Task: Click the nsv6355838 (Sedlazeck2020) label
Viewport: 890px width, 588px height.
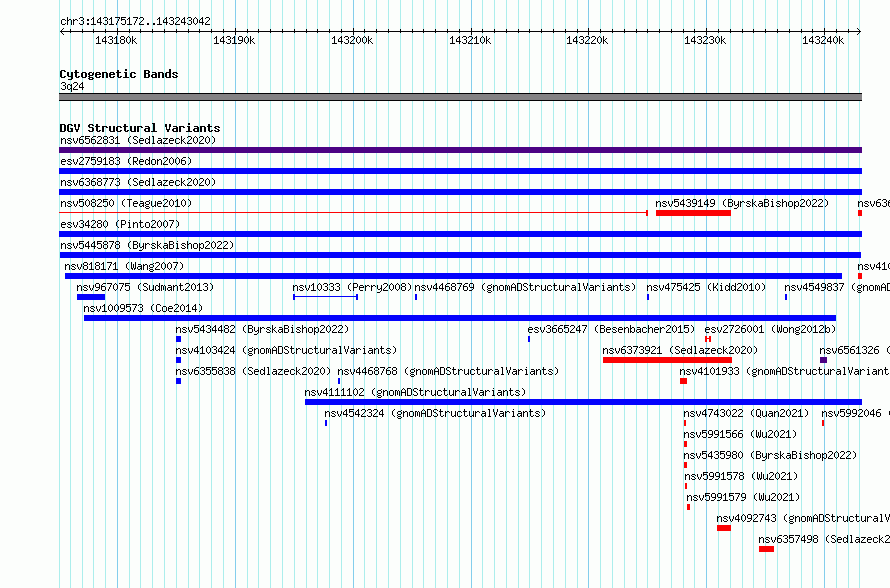Action: (253, 371)
